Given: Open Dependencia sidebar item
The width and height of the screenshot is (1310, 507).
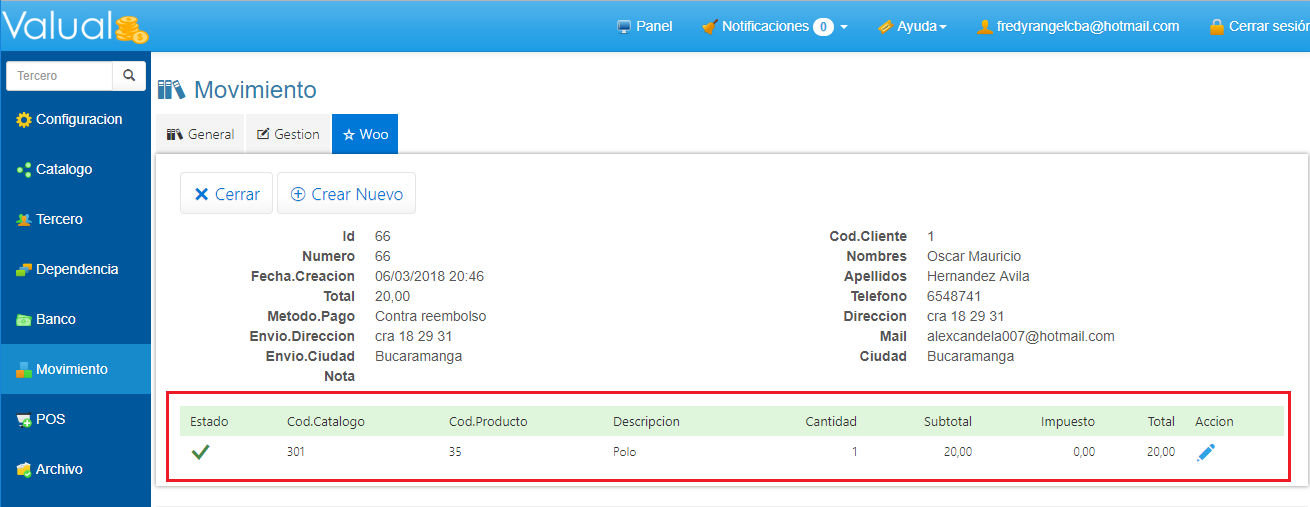Looking at the screenshot, I should click(75, 270).
